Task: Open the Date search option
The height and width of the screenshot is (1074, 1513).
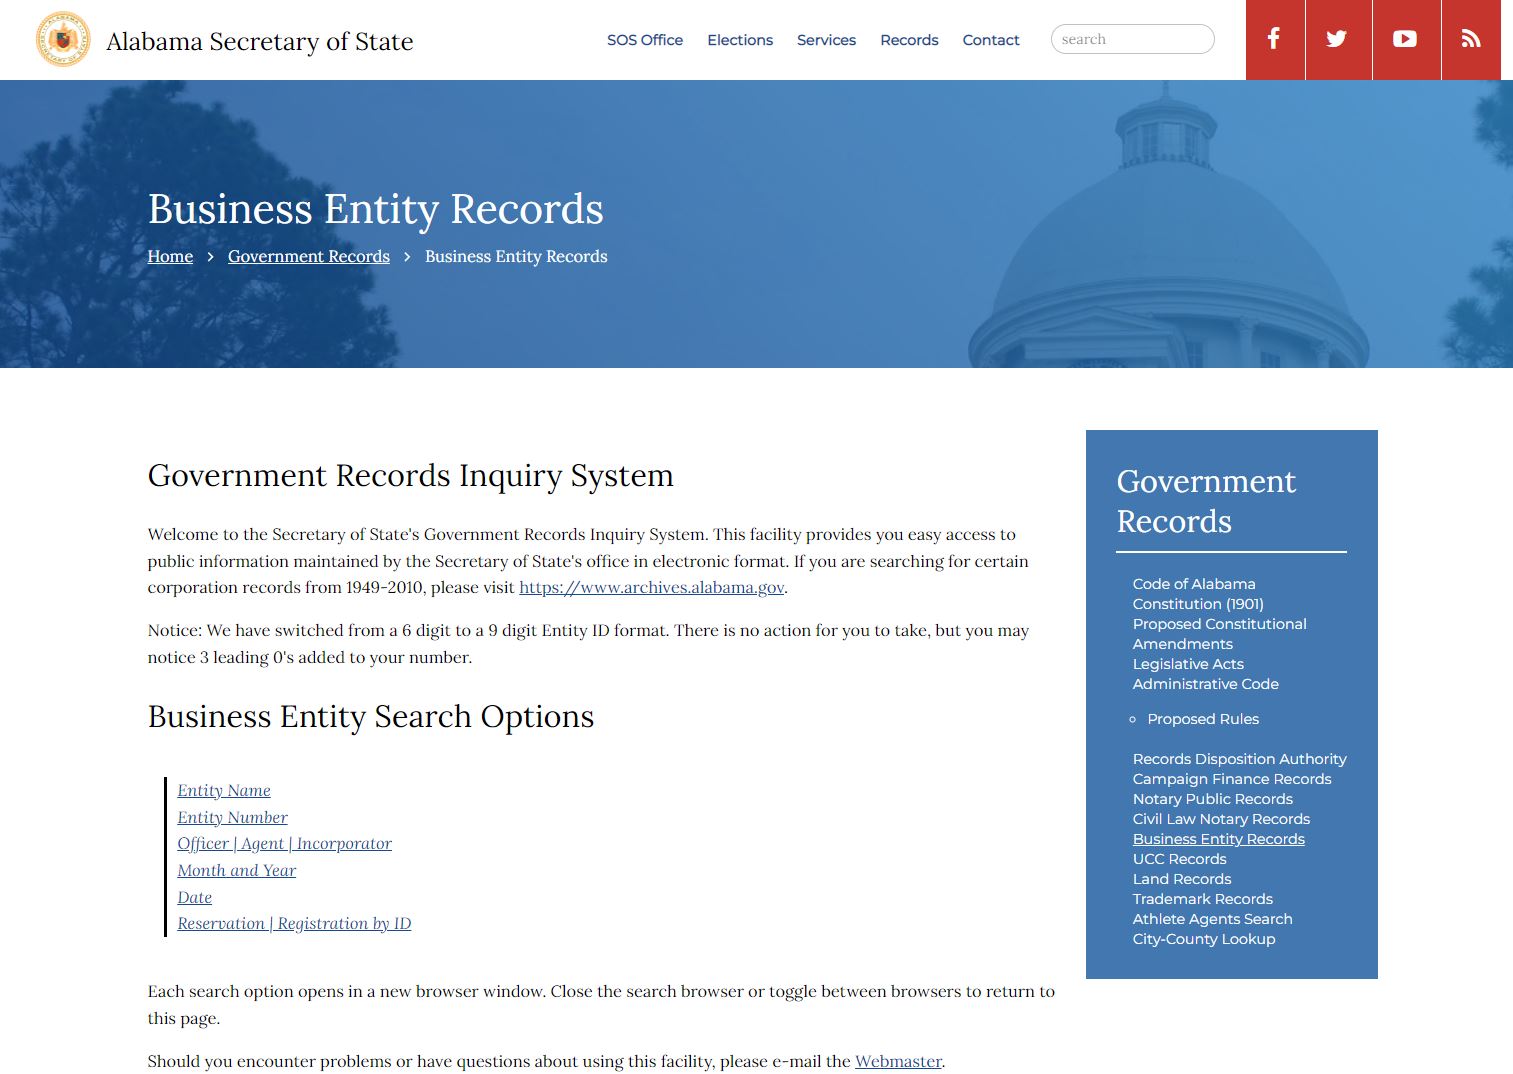Action: [195, 897]
